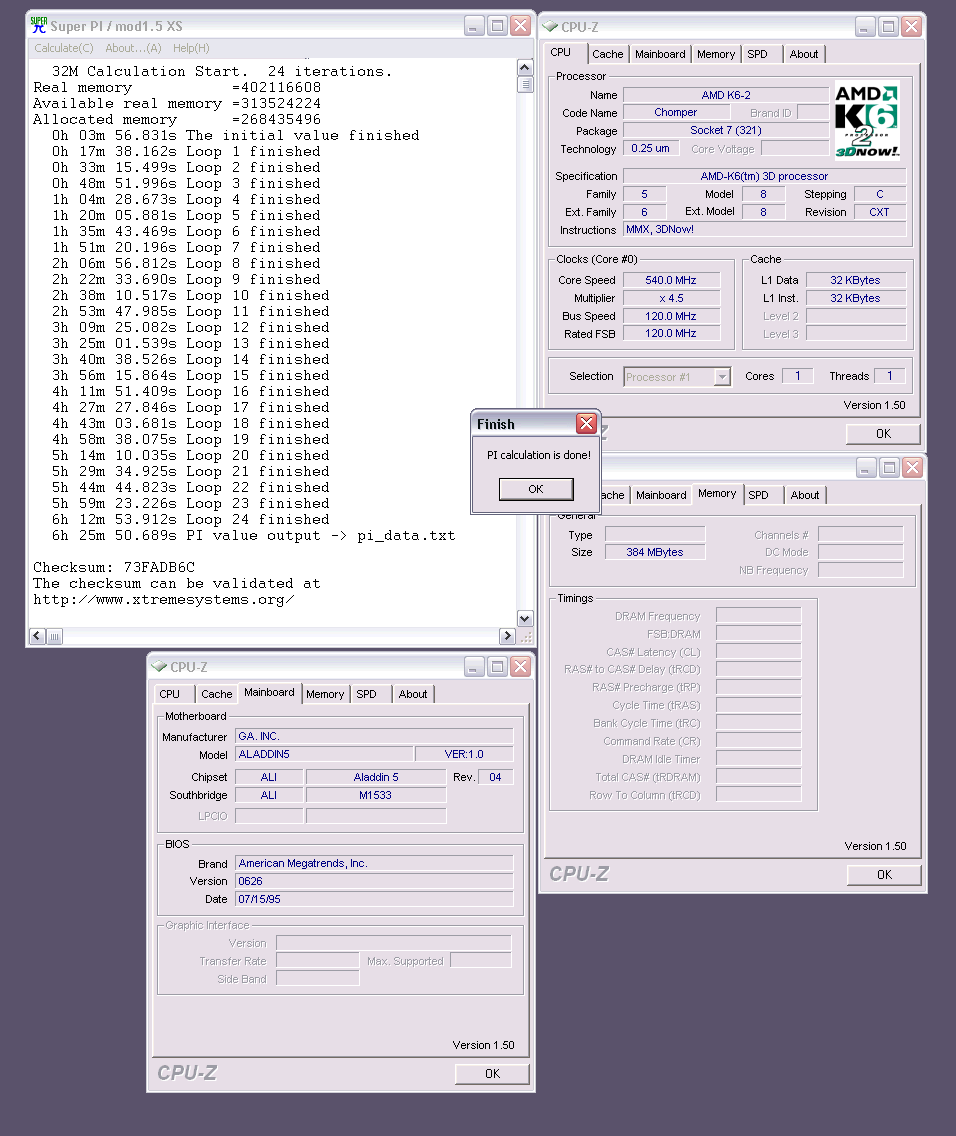Select SPD tab in top-right CPU-Z window
Image resolution: width=956 pixels, height=1136 pixels.
click(x=758, y=54)
